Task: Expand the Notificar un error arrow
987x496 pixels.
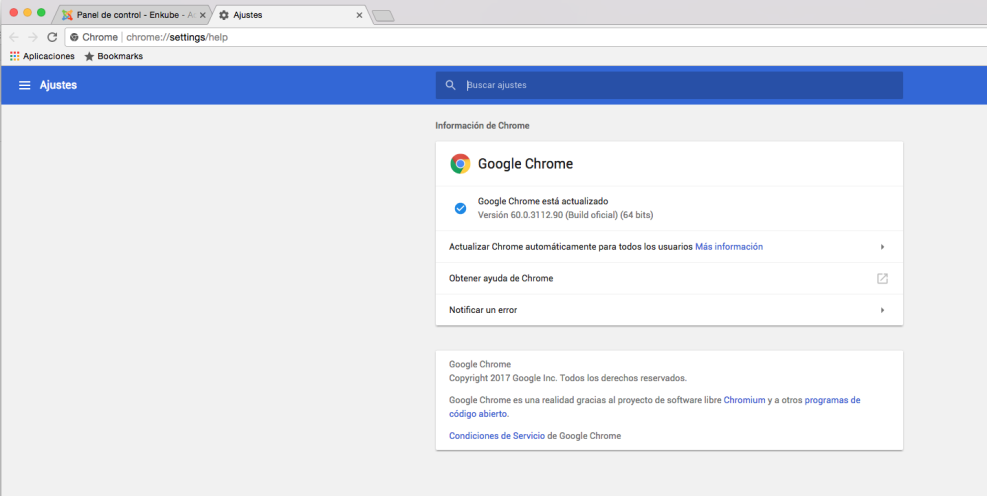Action: coord(883,310)
